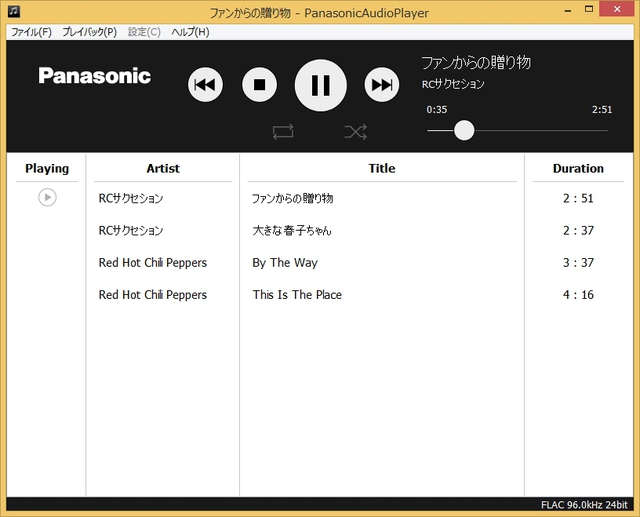640x517 pixels.
Task: Open the ファイル(F) menu
Action: [x=31, y=32]
